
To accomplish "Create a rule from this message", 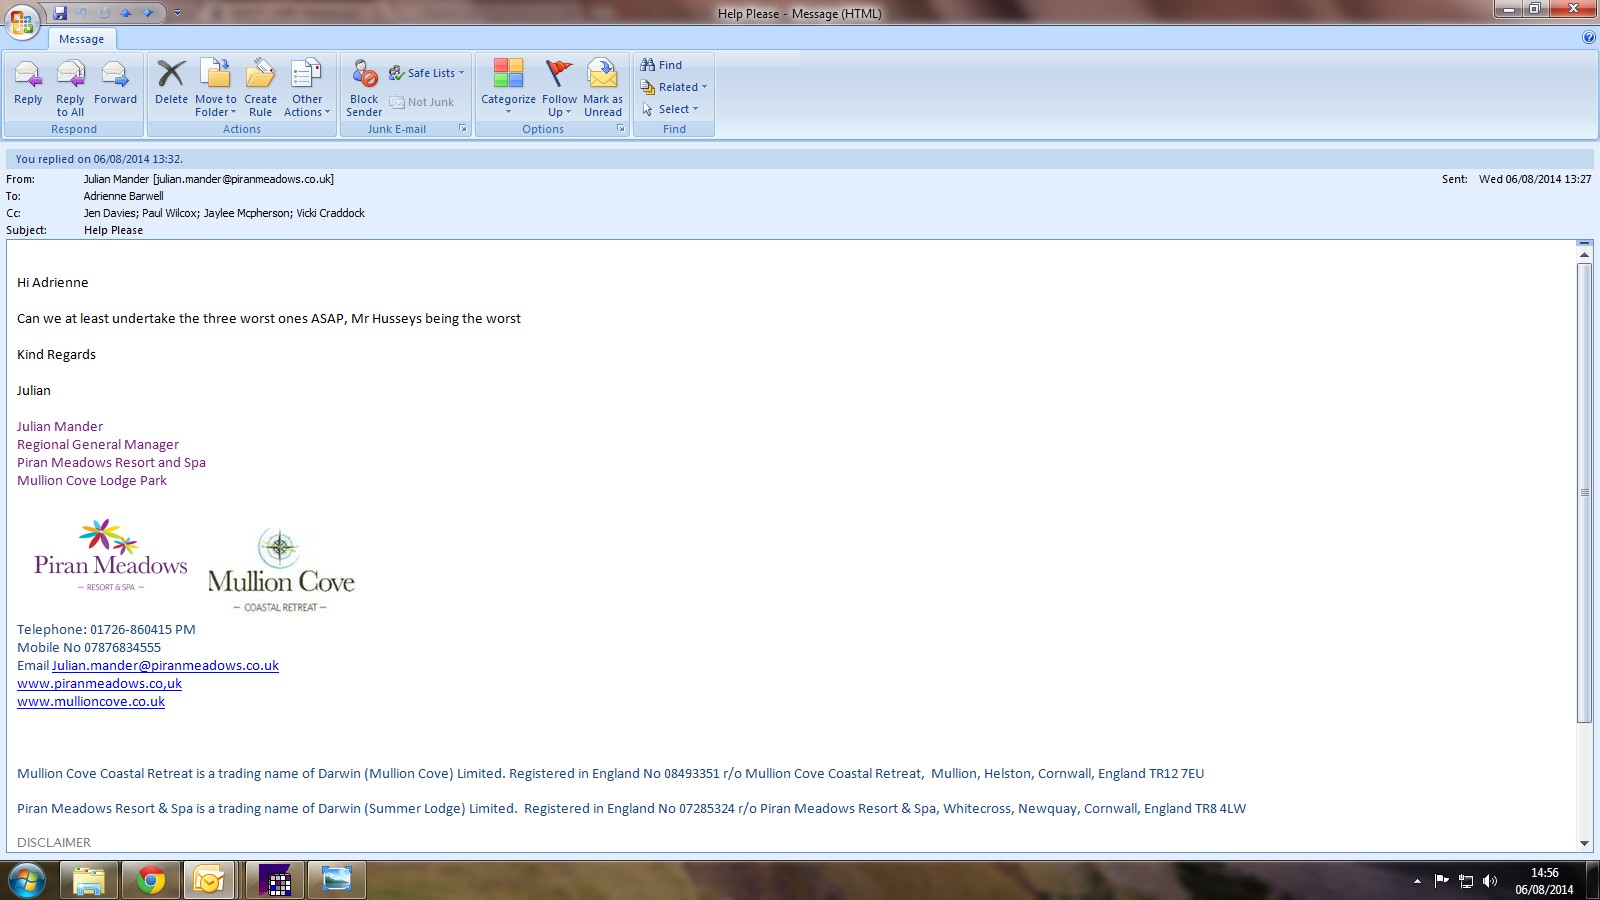I will point(260,88).
